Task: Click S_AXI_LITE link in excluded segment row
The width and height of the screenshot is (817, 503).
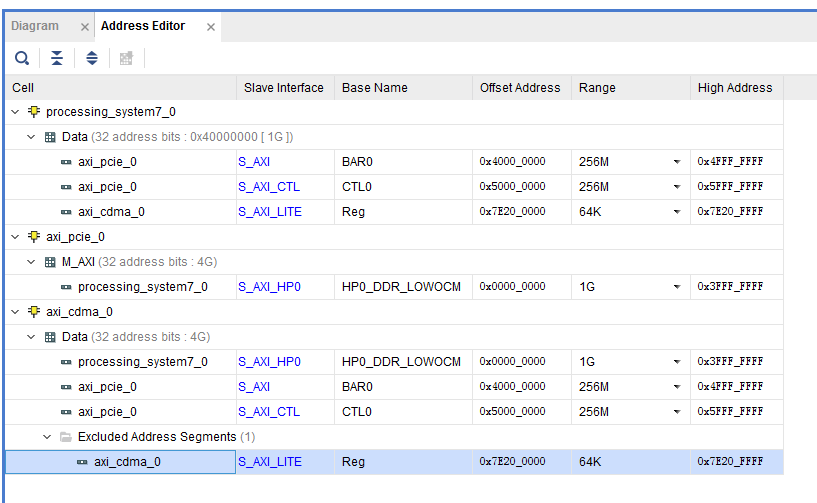Action: coord(270,462)
